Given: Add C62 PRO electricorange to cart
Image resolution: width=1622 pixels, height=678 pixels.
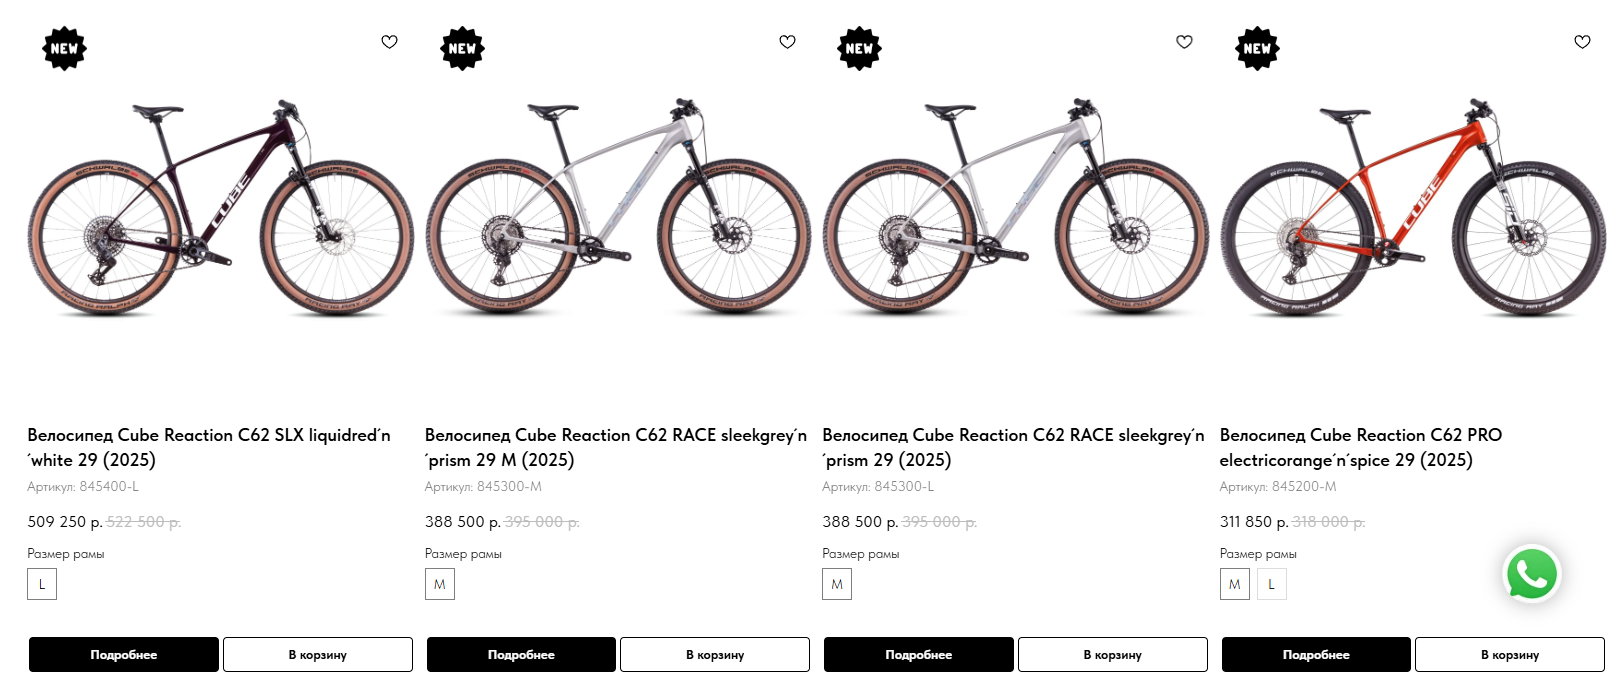Looking at the screenshot, I should point(1509,655).
